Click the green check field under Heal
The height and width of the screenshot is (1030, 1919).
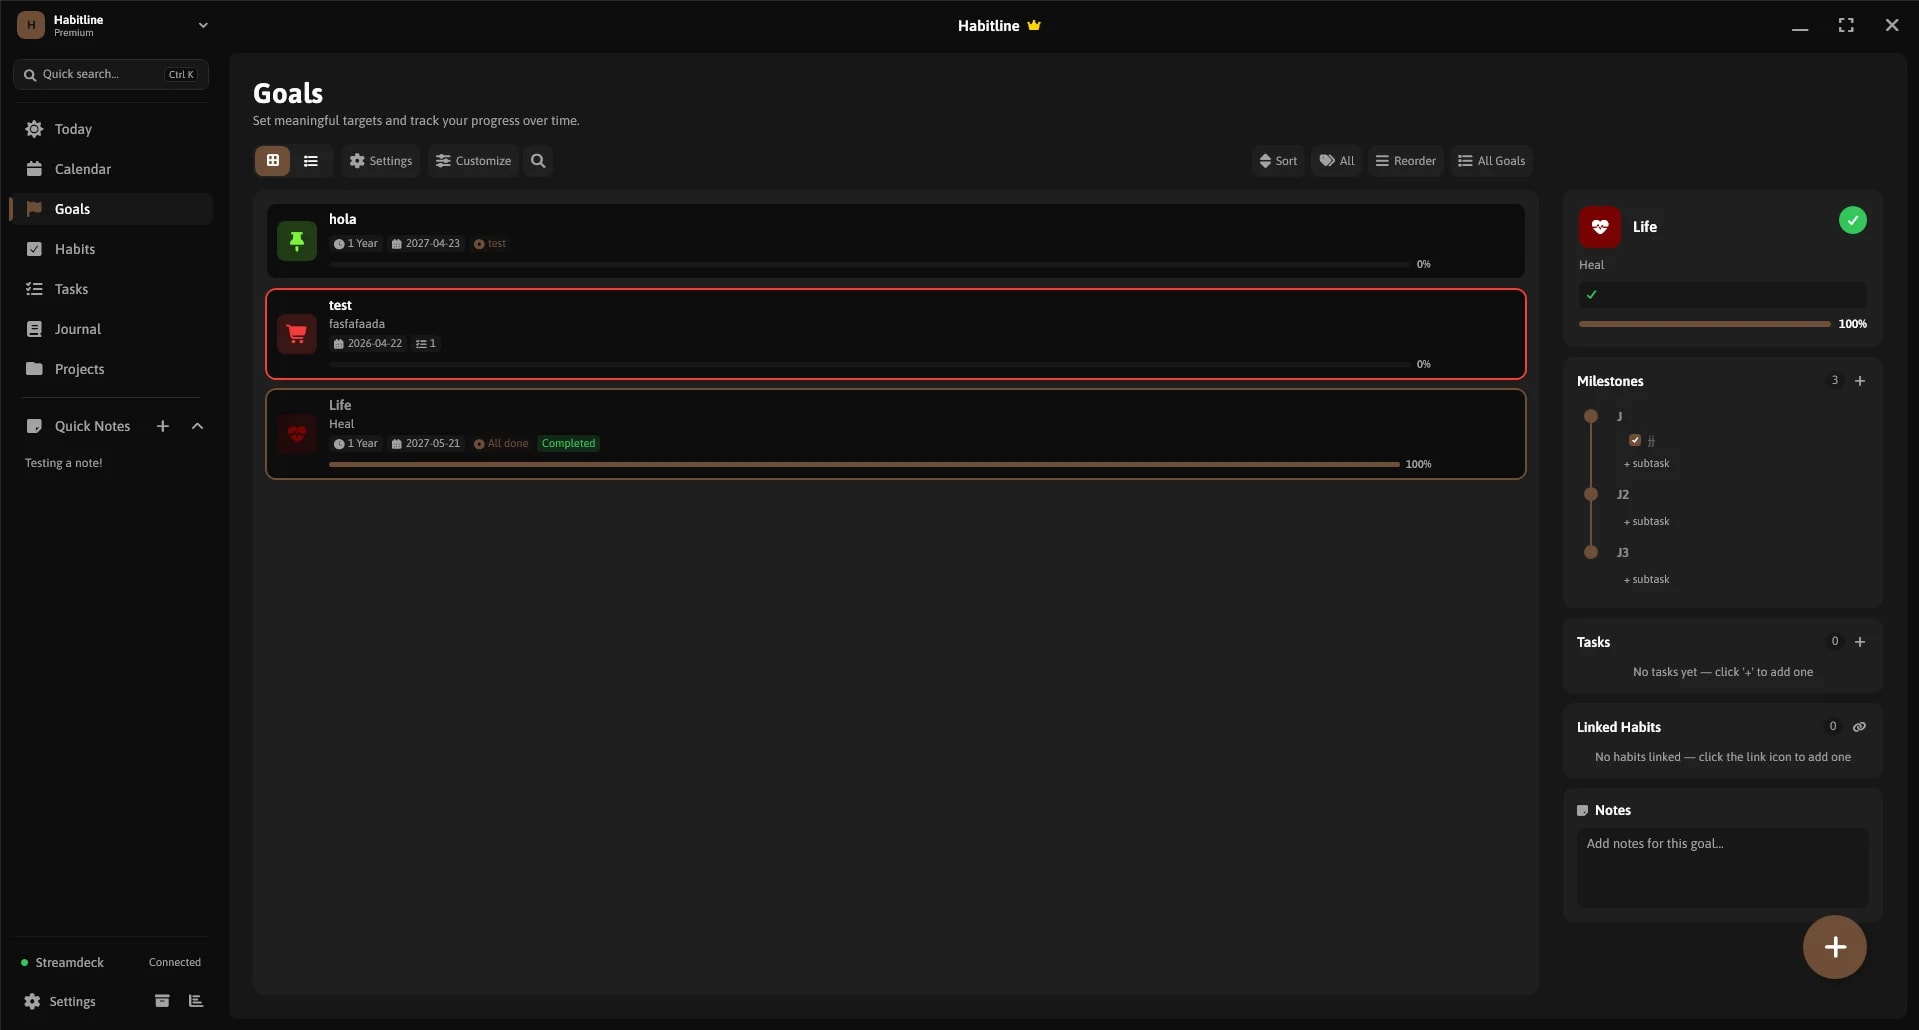click(1722, 295)
